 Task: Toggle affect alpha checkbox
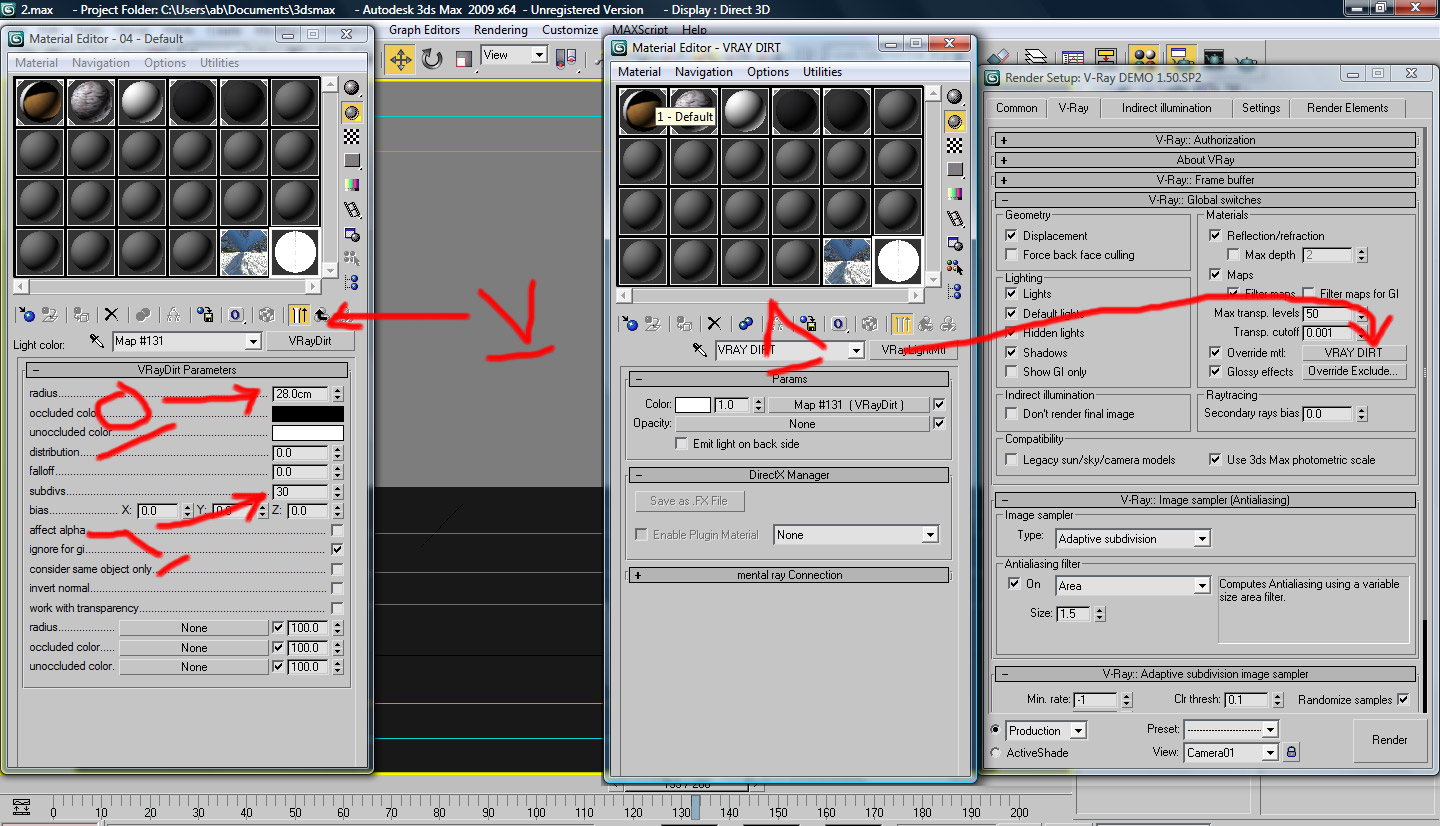click(337, 530)
